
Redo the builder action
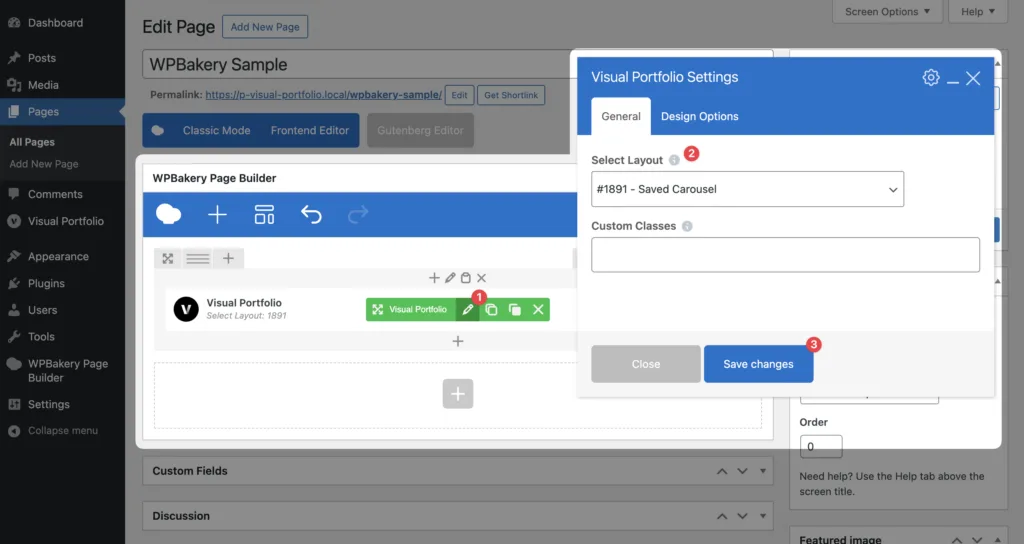[x=358, y=214]
